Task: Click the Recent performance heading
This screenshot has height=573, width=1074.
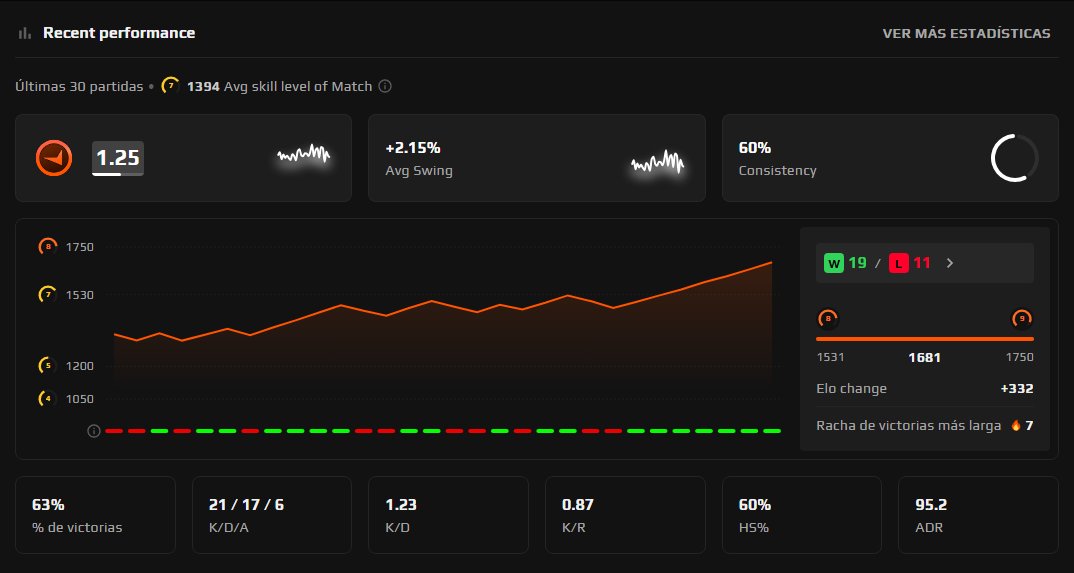Action: [x=119, y=33]
